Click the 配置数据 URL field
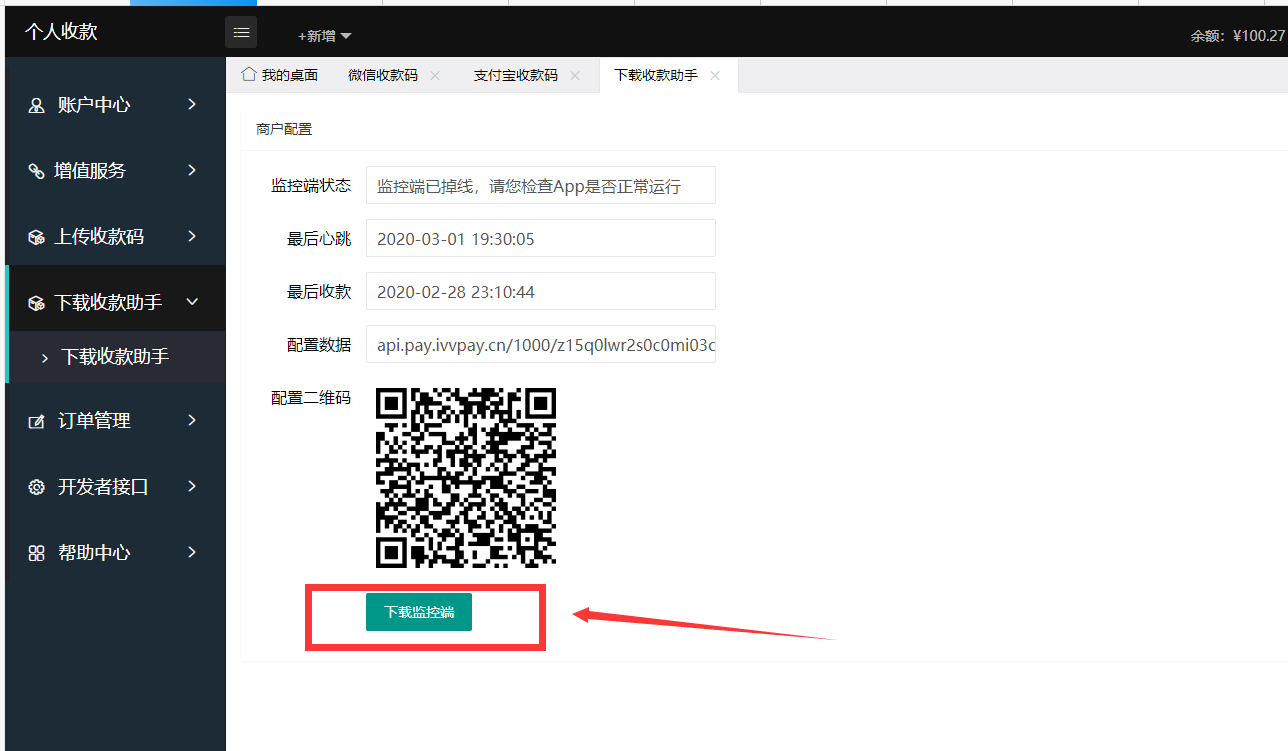The image size is (1288, 751). tap(541, 344)
